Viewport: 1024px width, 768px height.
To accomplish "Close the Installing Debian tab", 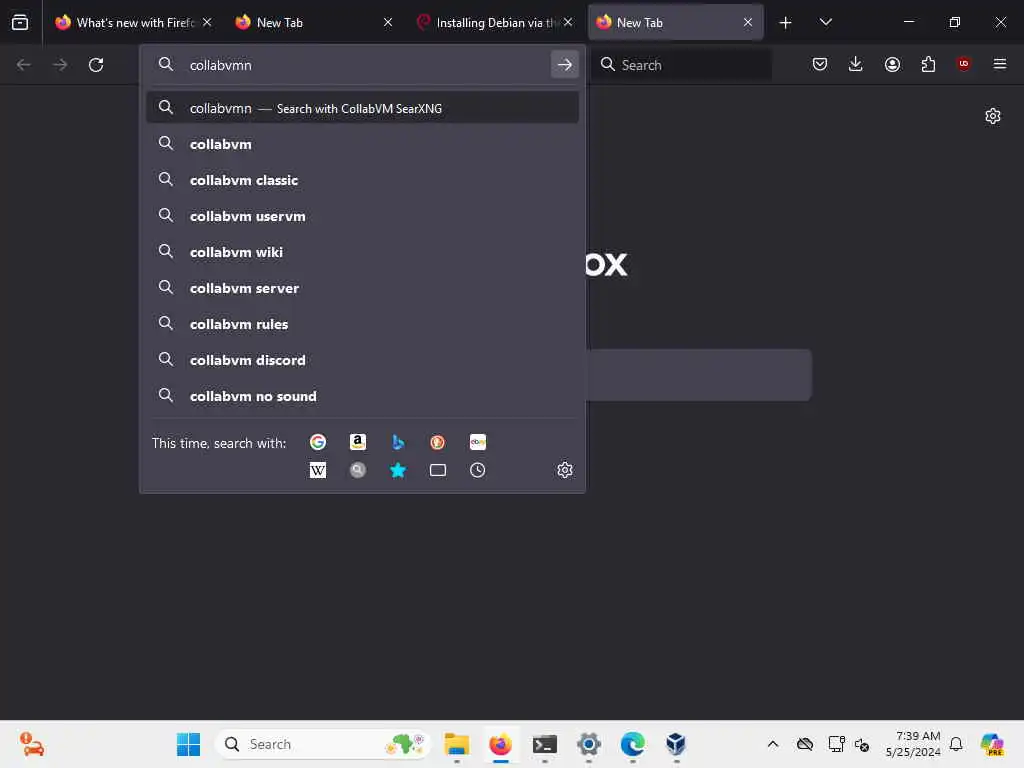I will (568, 22).
